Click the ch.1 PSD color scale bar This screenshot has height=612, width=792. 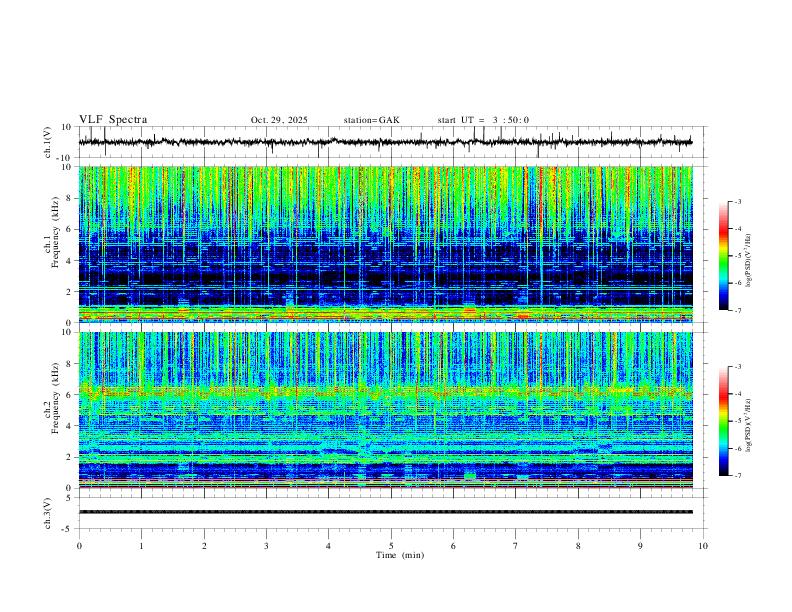click(x=724, y=256)
